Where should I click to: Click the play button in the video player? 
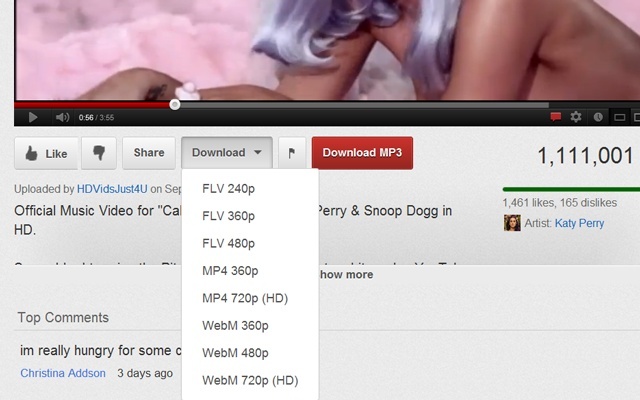coord(33,118)
